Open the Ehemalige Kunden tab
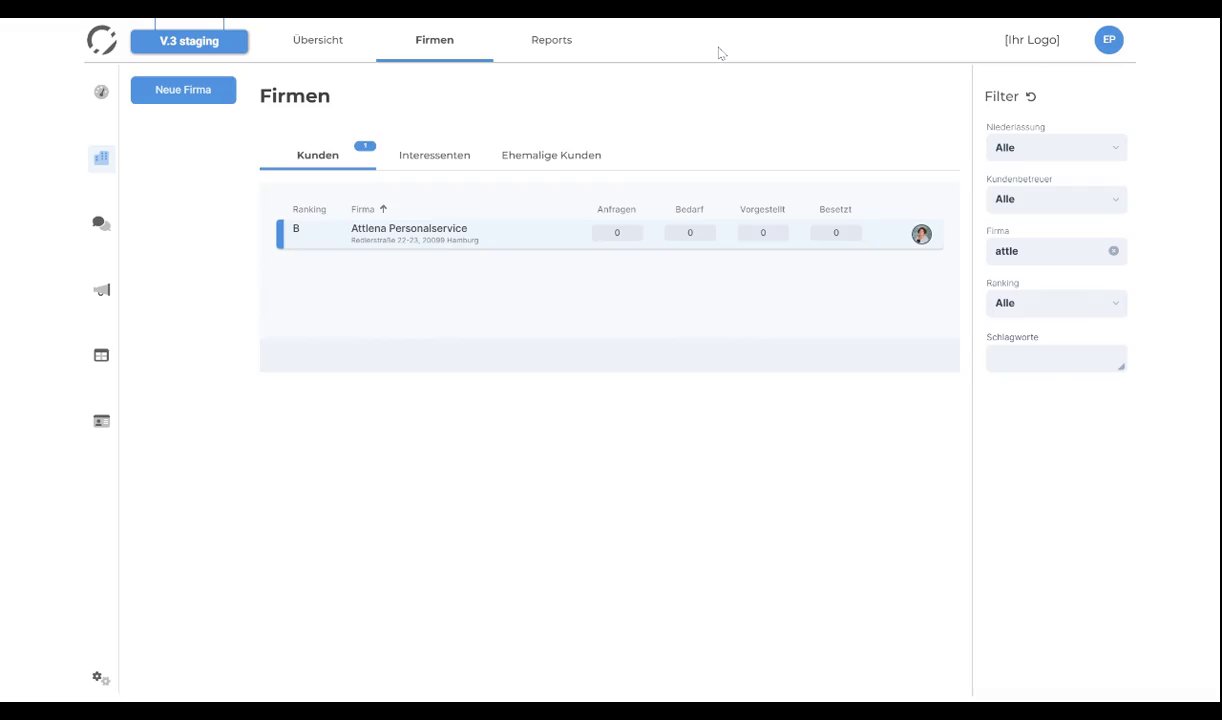 [551, 155]
